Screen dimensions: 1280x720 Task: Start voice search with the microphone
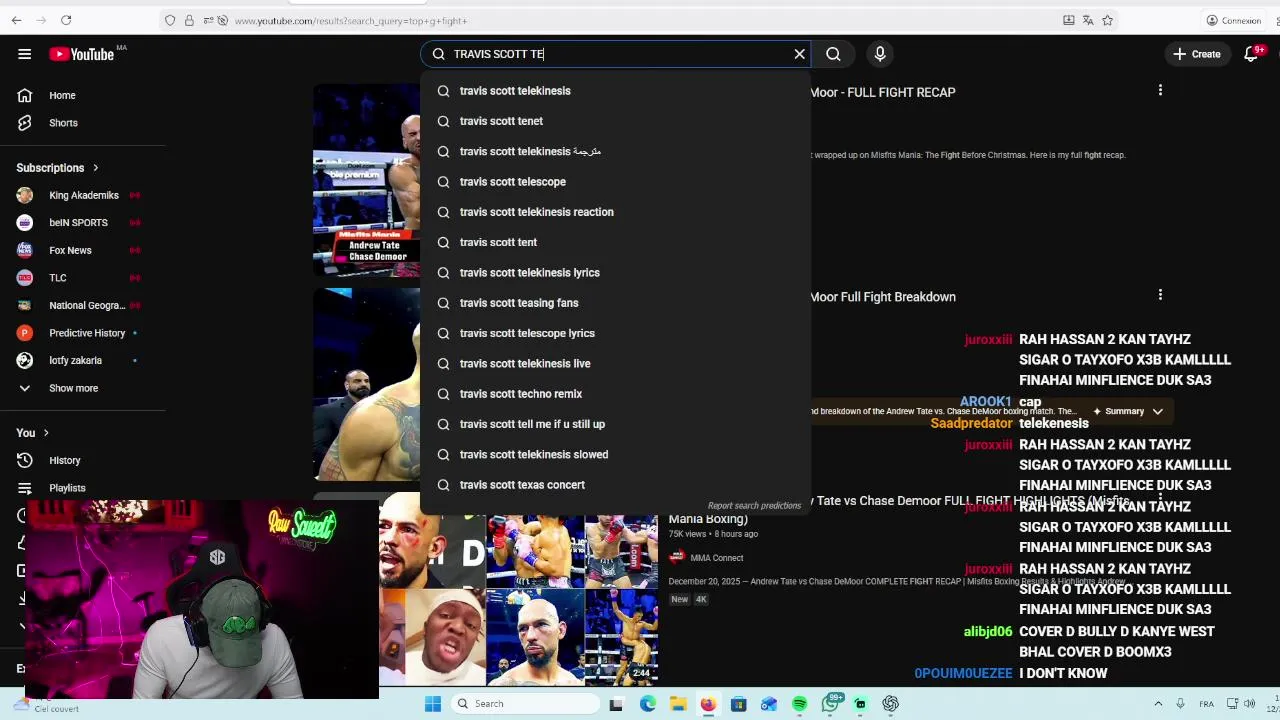click(880, 54)
